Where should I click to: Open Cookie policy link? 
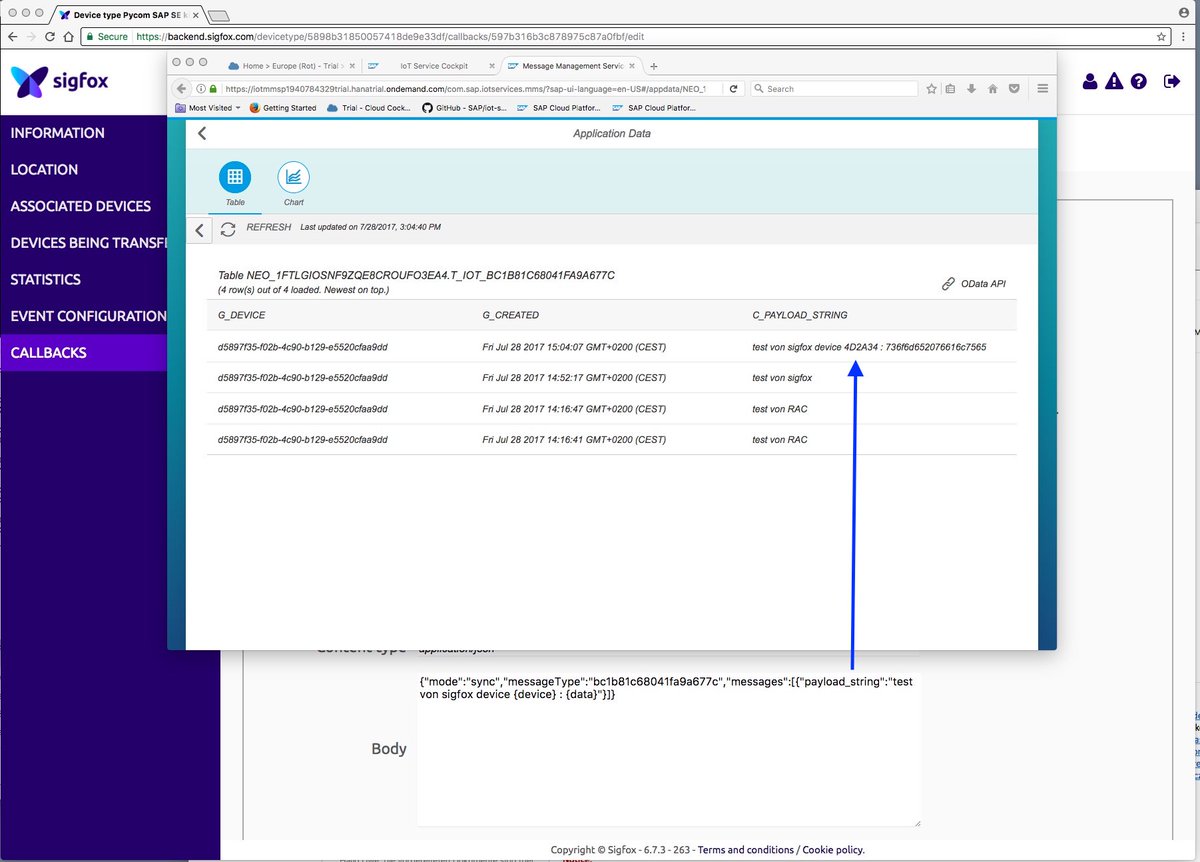click(x=833, y=850)
